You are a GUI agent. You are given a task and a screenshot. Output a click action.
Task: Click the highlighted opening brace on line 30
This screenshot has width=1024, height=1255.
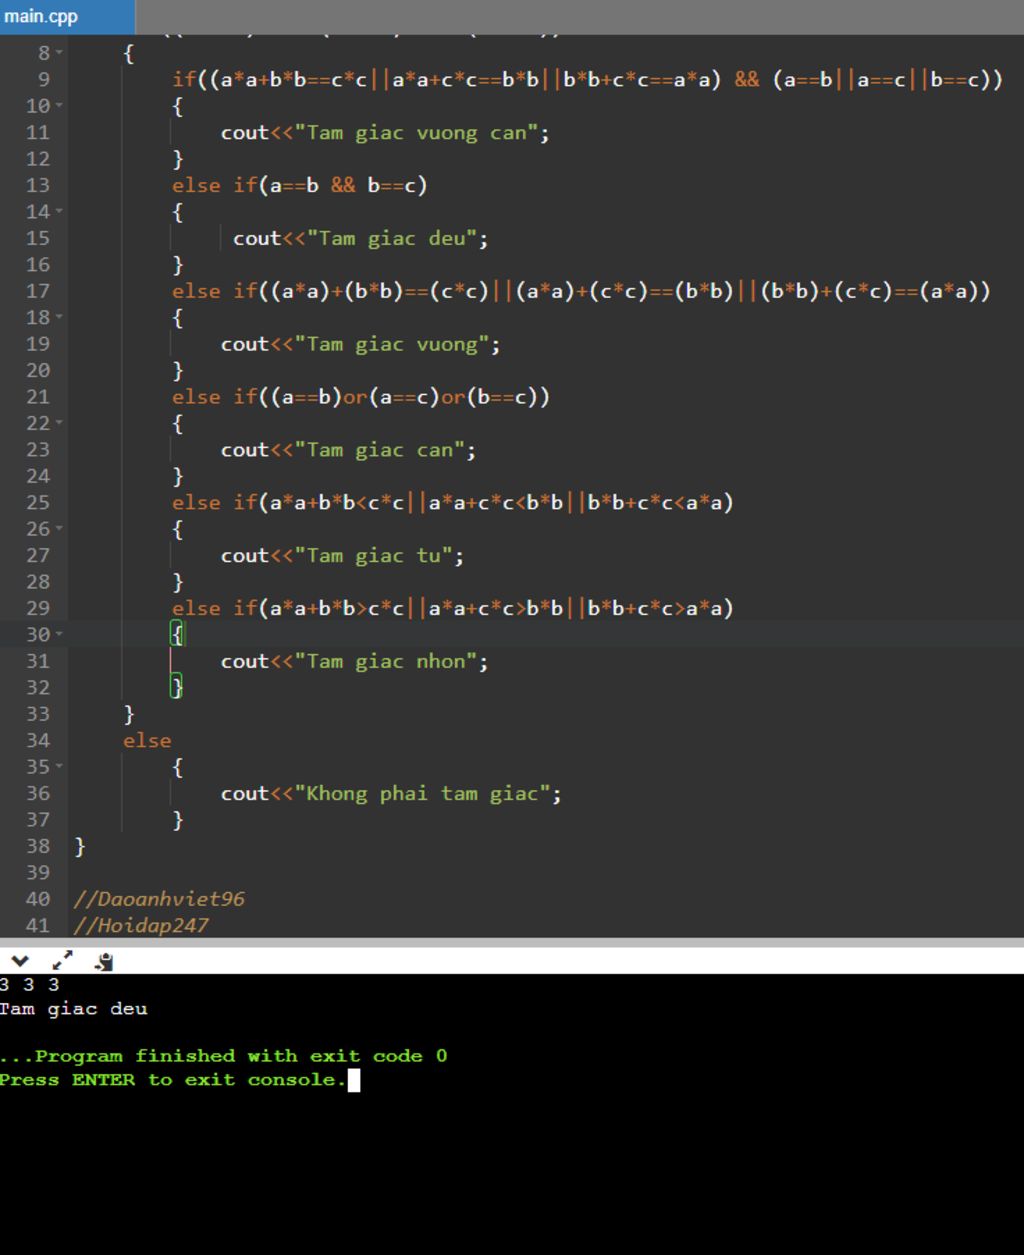[x=177, y=634]
